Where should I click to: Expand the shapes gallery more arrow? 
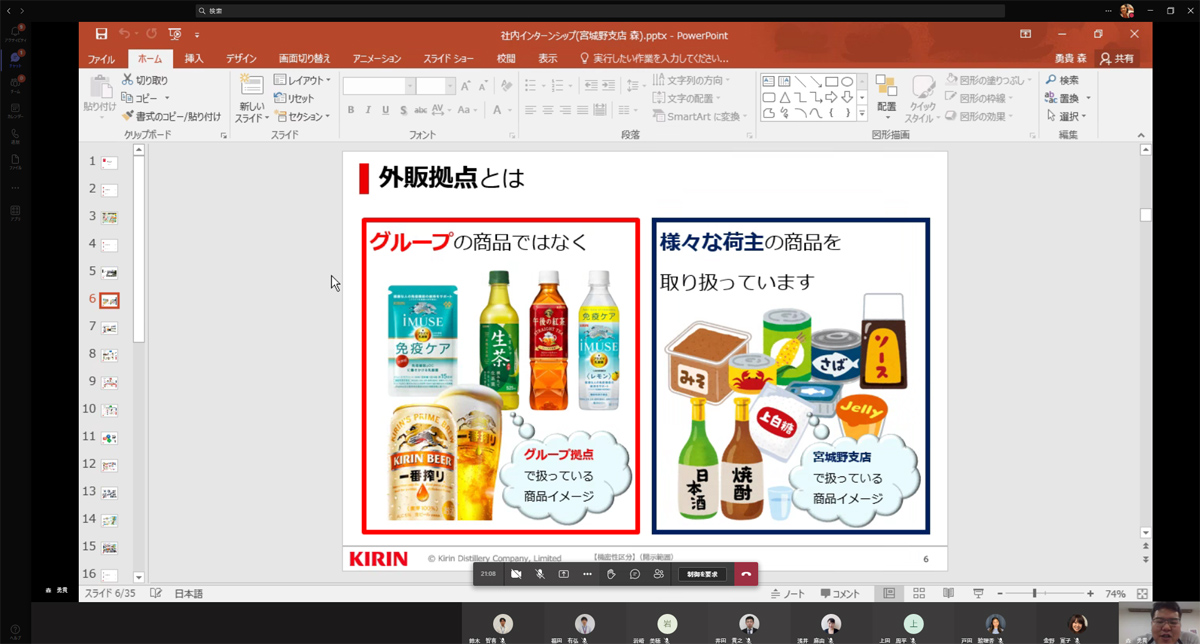pyautogui.click(x=862, y=115)
